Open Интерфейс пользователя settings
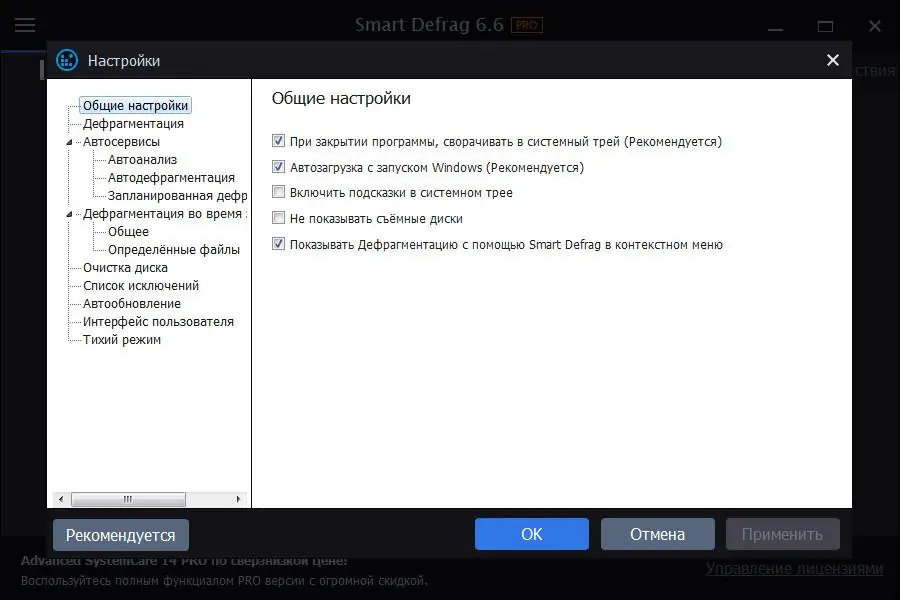This screenshot has height=600, width=900. click(156, 321)
